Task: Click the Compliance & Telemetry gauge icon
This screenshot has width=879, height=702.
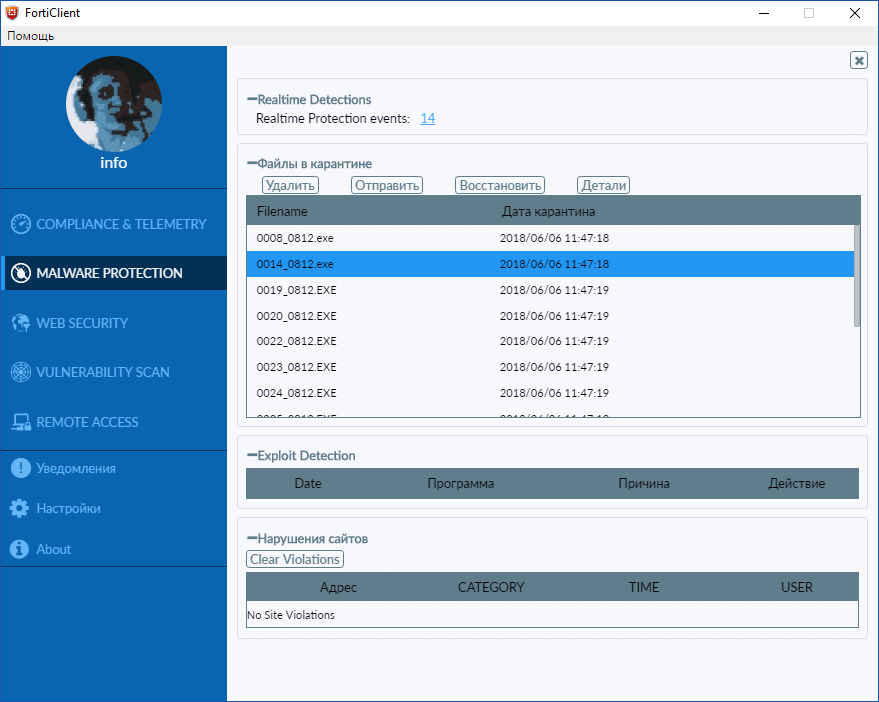Action: tap(21, 224)
